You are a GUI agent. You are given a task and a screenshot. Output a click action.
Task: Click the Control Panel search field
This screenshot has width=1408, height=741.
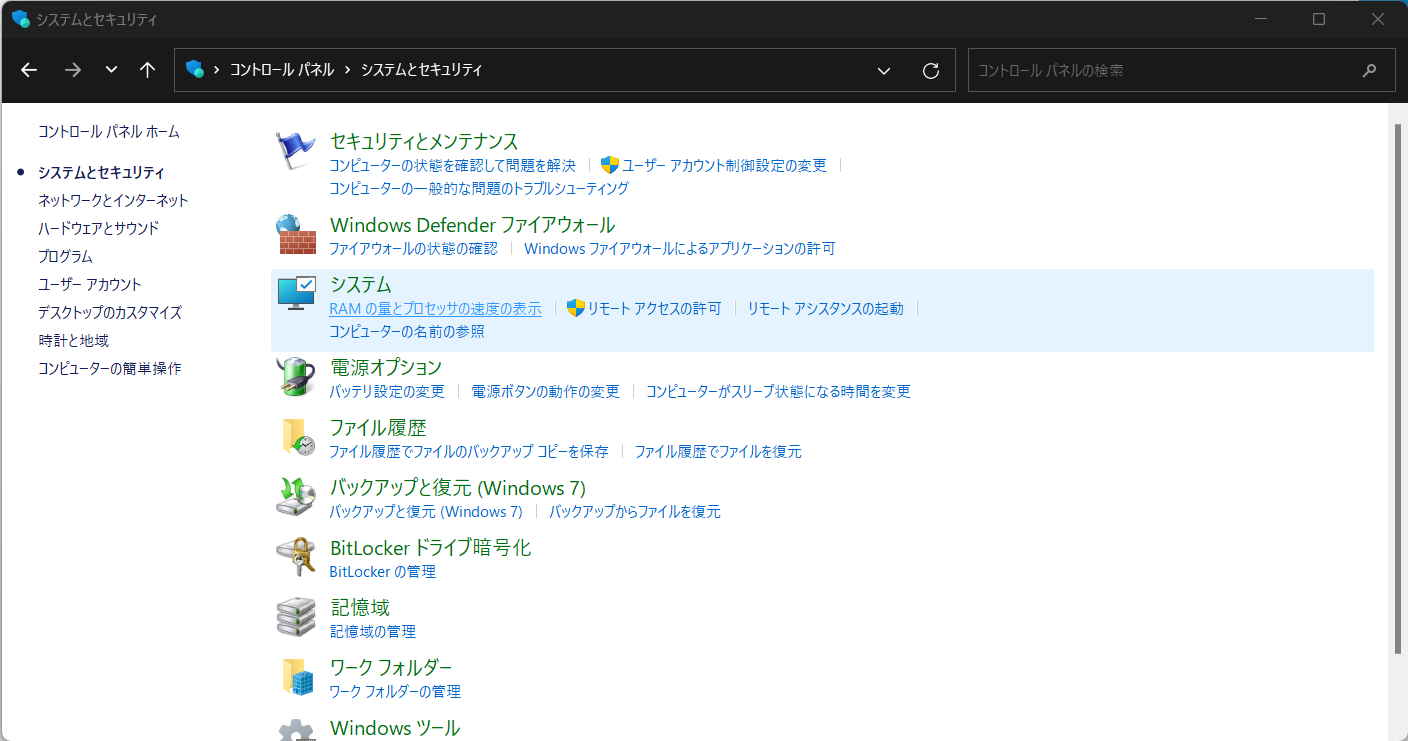[x=1165, y=71]
